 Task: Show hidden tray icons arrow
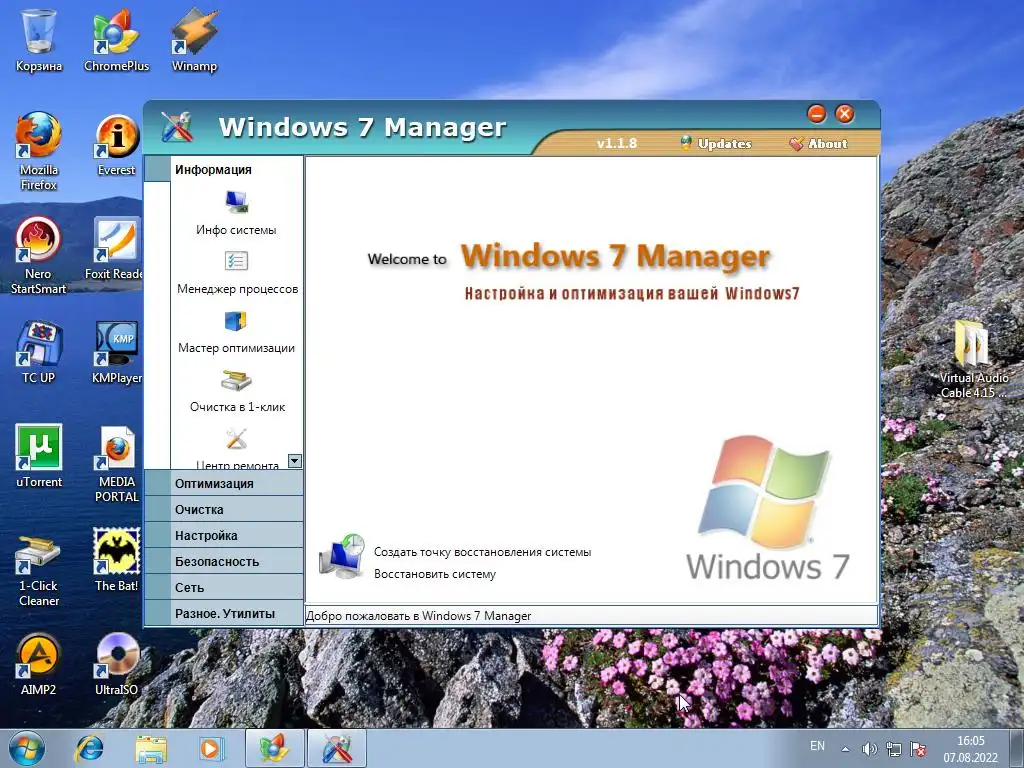(846, 749)
